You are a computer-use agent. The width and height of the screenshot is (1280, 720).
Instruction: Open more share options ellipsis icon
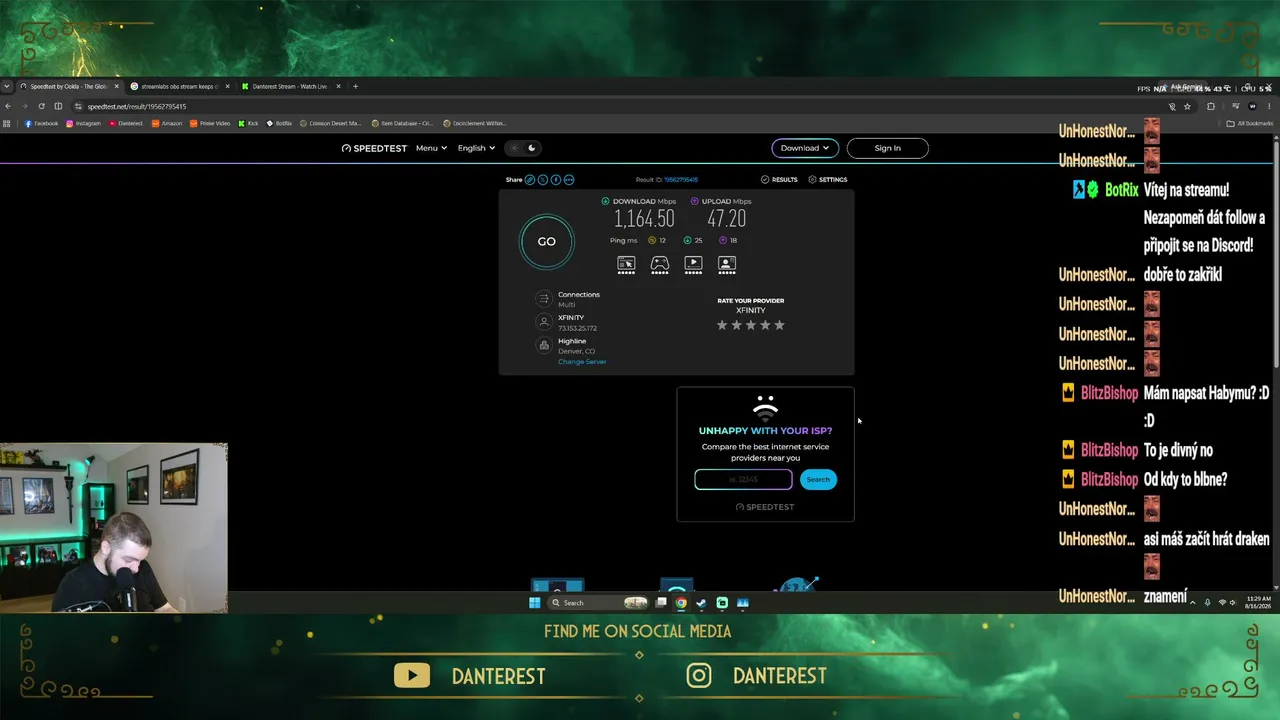(x=569, y=180)
